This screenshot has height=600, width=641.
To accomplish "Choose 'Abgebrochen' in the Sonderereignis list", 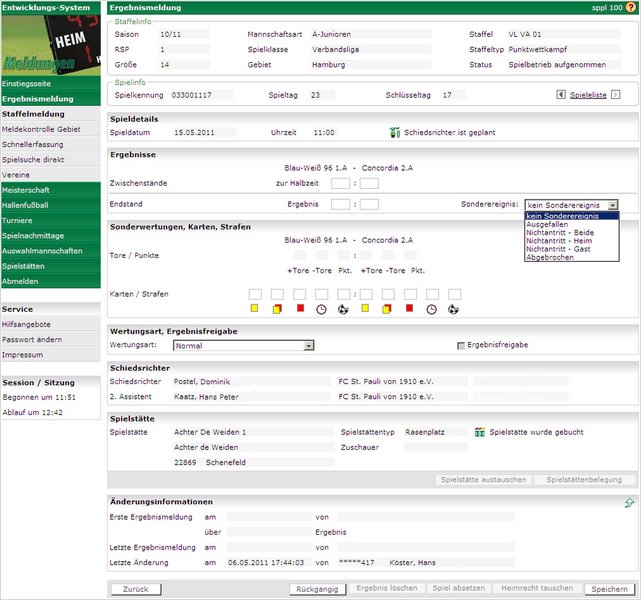I will 547,257.
